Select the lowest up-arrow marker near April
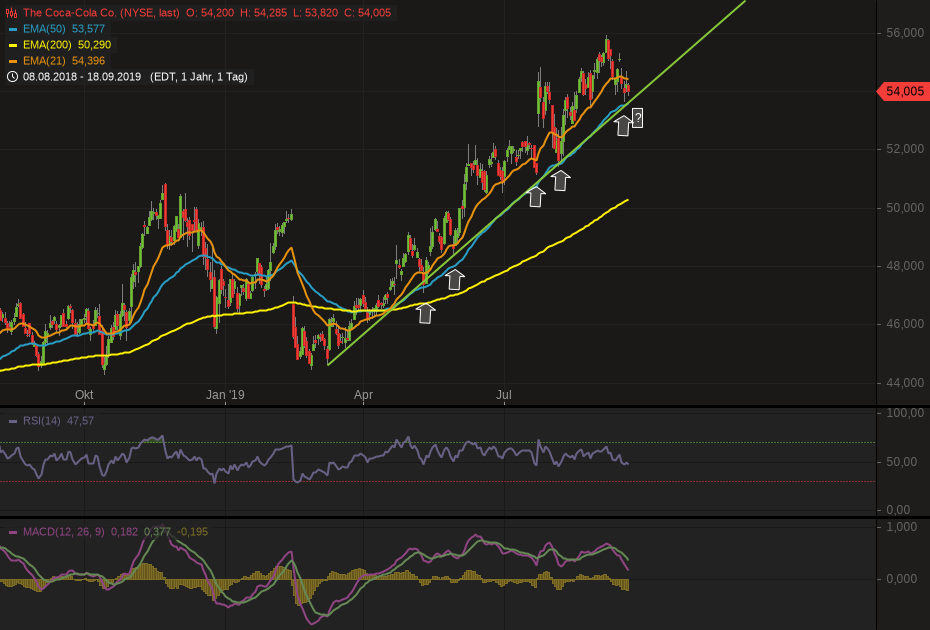This screenshot has width=930, height=630. pos(426,313)
